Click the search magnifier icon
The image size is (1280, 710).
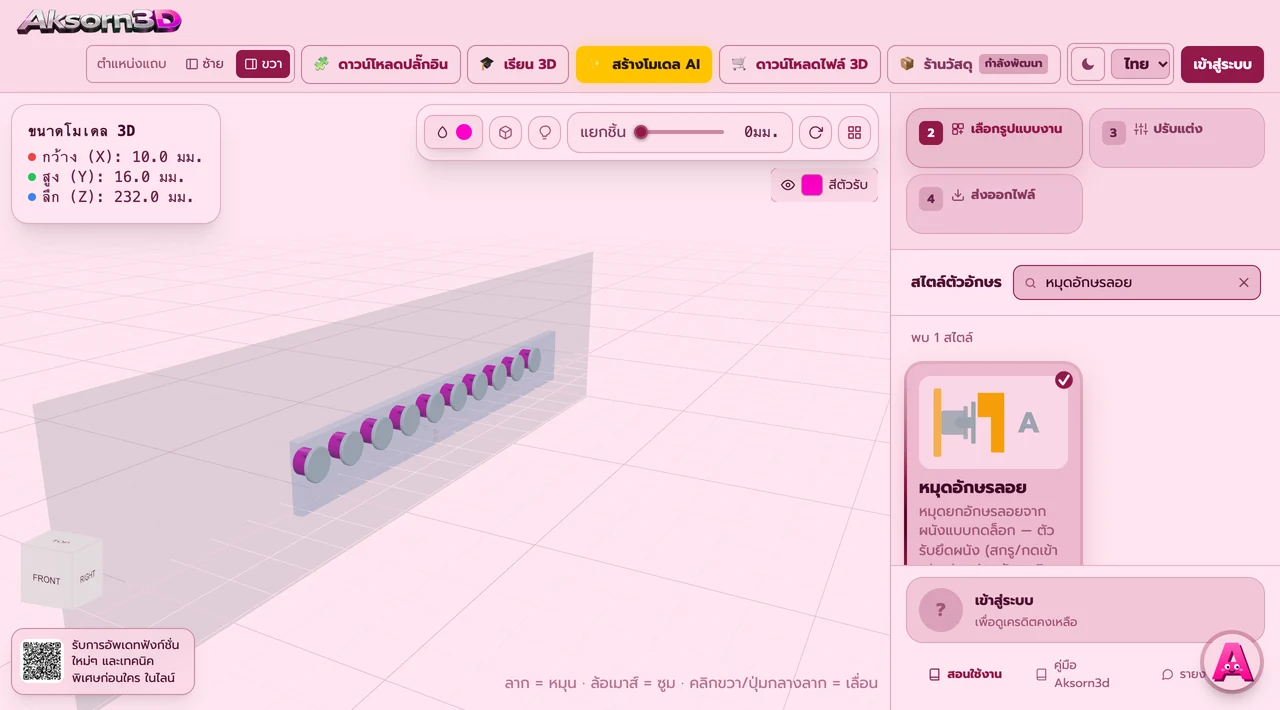point(1031,283)
